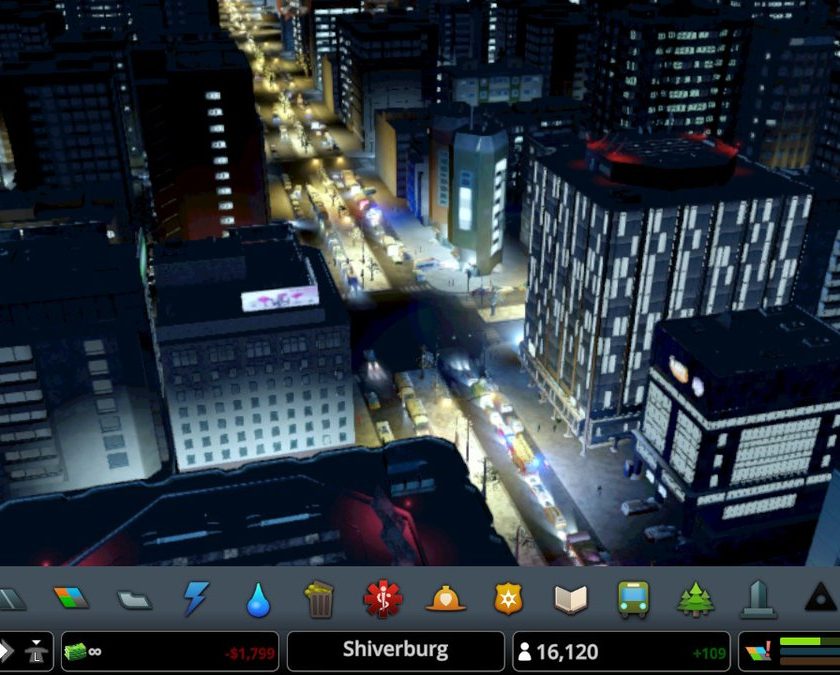Image resolution: width=840 pixels, height=675 pixels.
Task: Select the black triangle toolbar icon
Action: (x=821, y=598)
